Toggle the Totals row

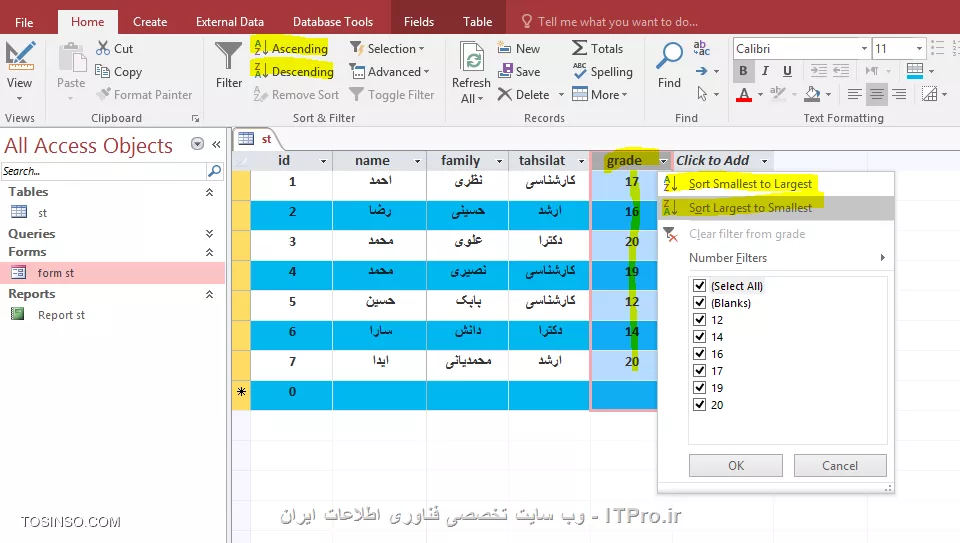[598, 48]
